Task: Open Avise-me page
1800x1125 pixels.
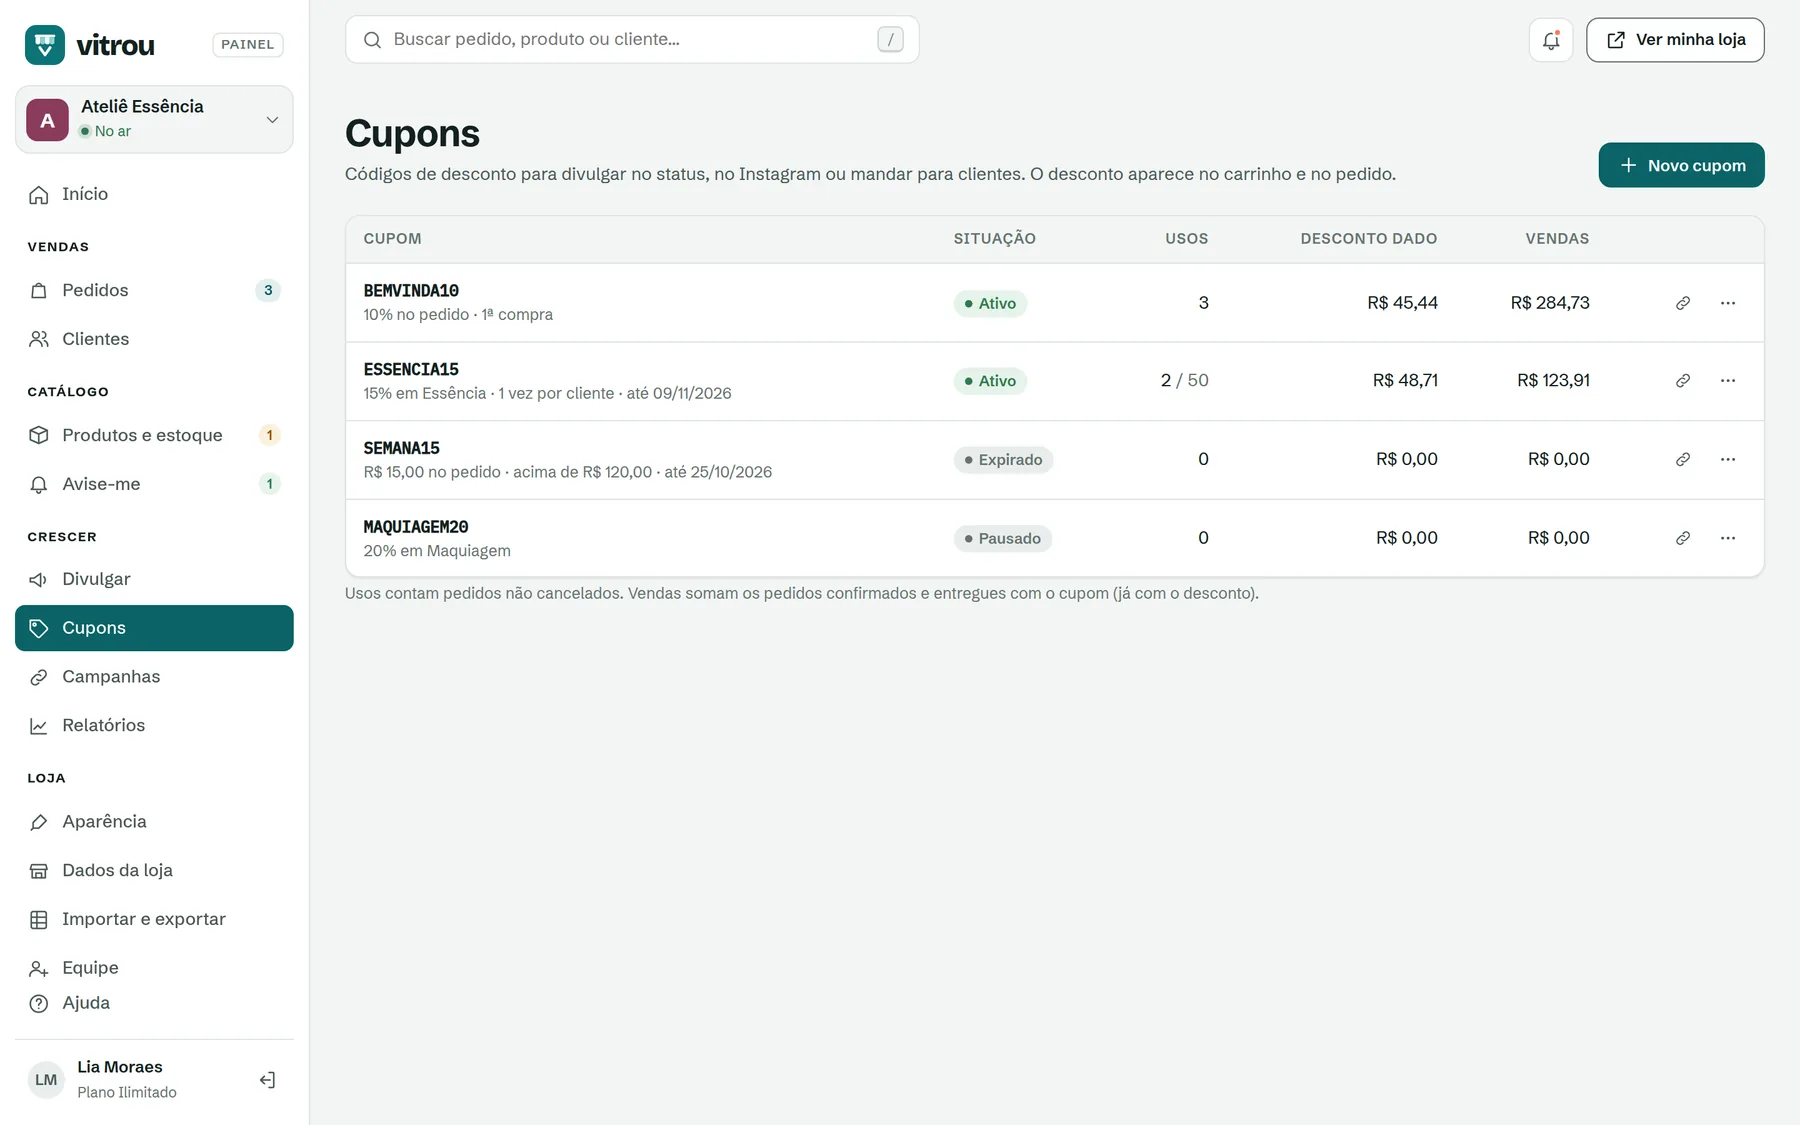Action: point(154,484)
